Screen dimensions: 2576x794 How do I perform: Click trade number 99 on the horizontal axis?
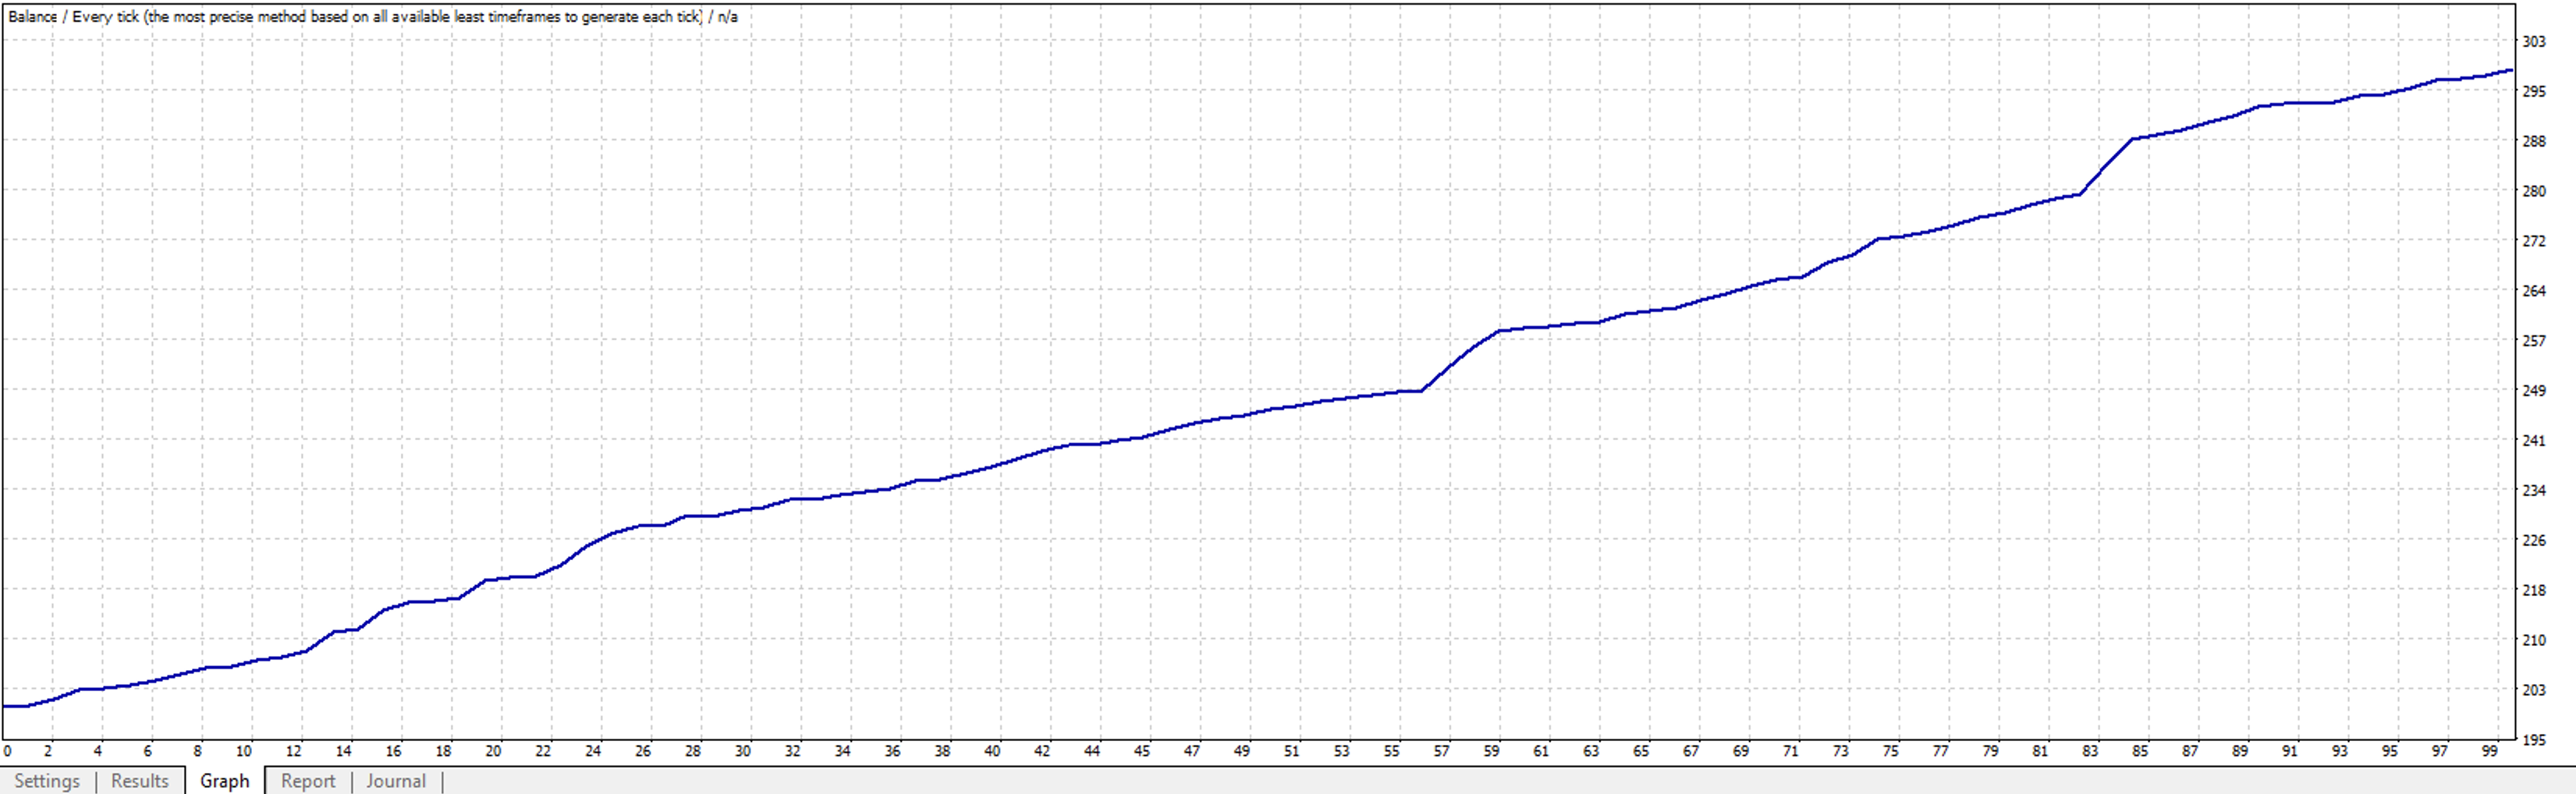tap(2489, 751)
